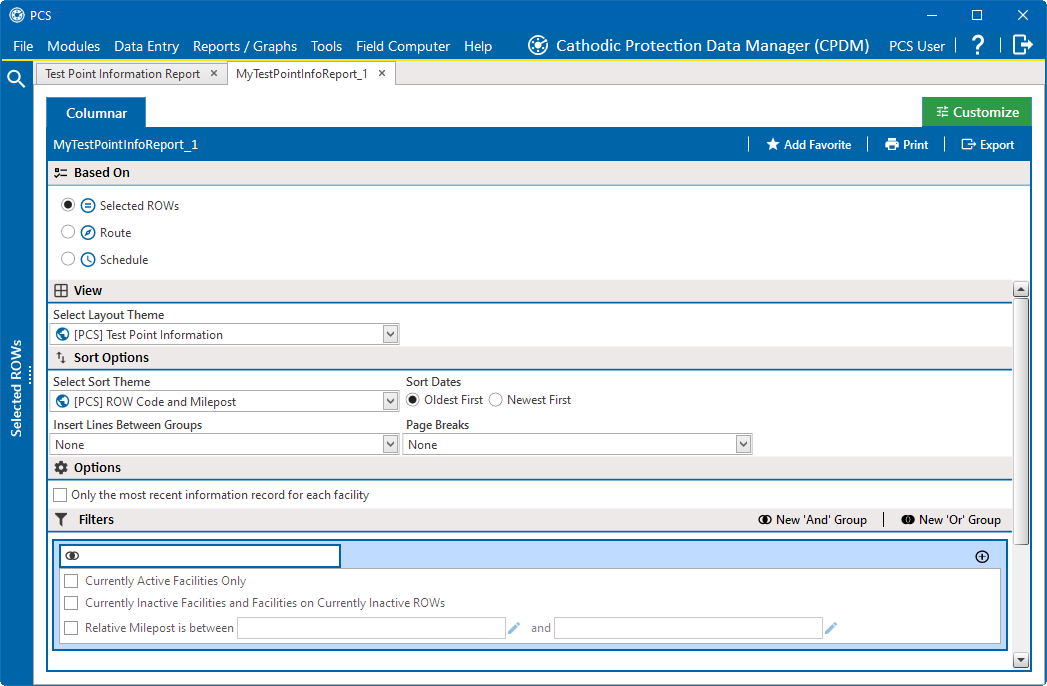Open the Reports / Graphs menu
The height and width of the screenshot is (686, 1047).
pyautogui.click(x=245, y=46)
